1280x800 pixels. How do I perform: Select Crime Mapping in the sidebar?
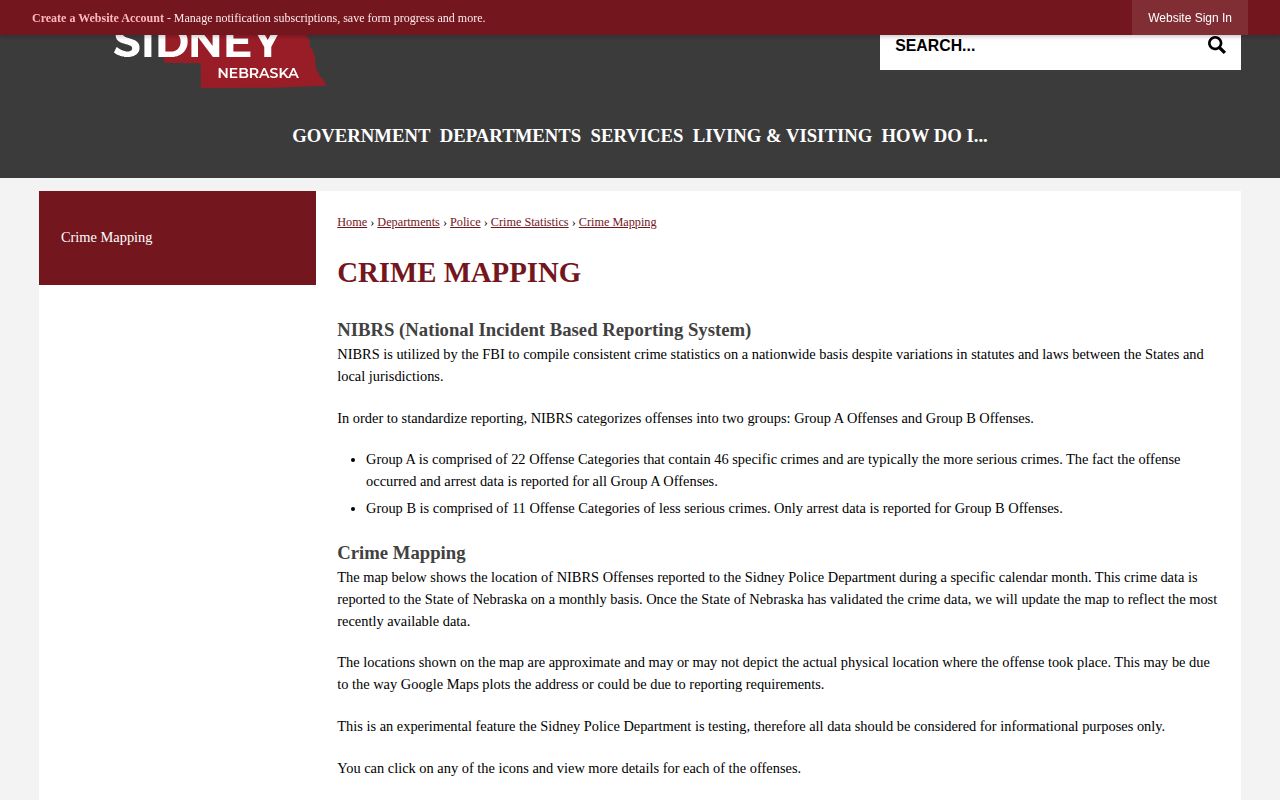(x=177, y=238)
